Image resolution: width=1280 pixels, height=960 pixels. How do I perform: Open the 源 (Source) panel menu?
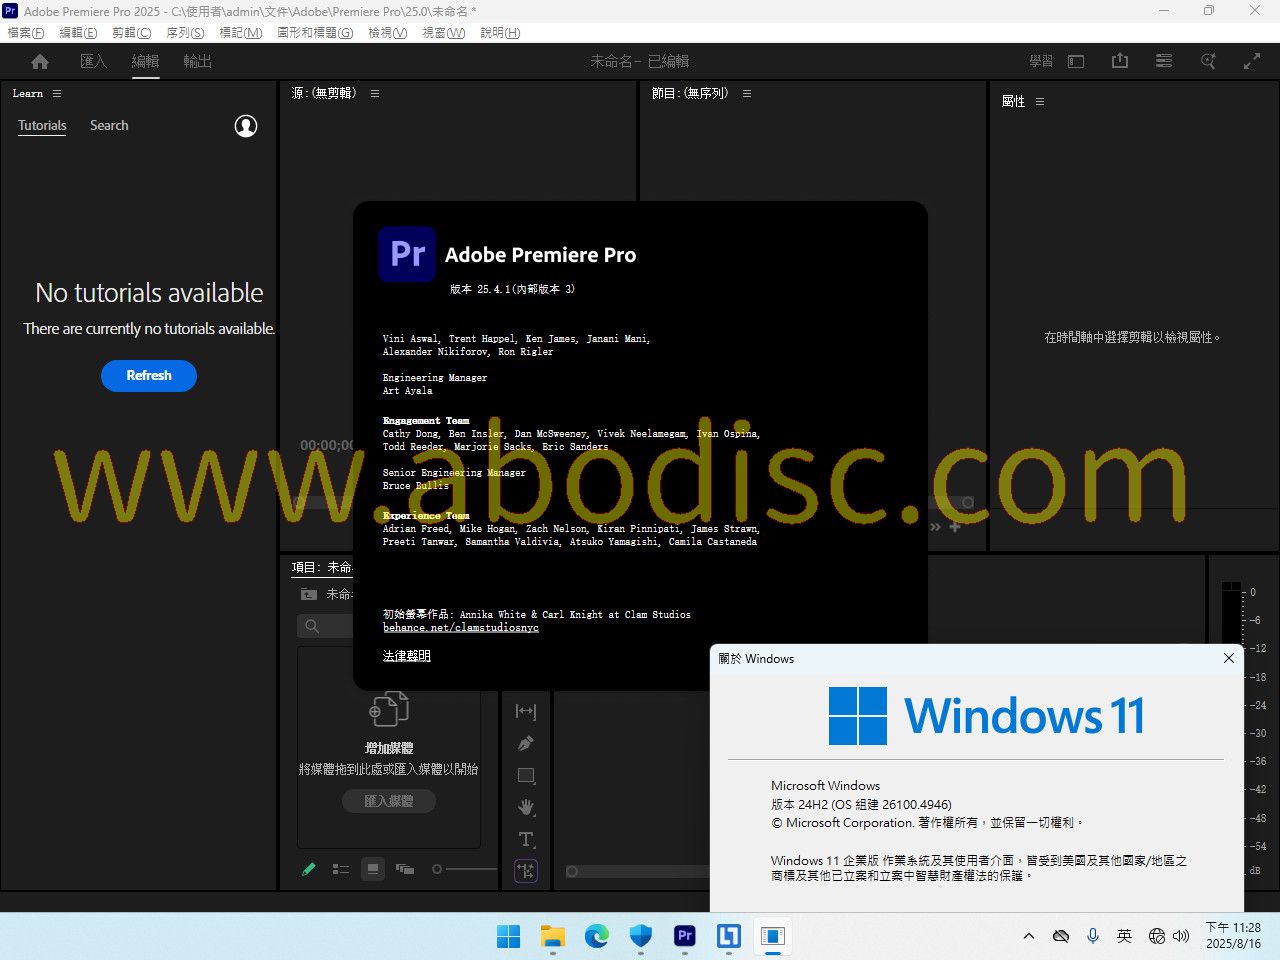pyautogui.click(x=375, y=93)
